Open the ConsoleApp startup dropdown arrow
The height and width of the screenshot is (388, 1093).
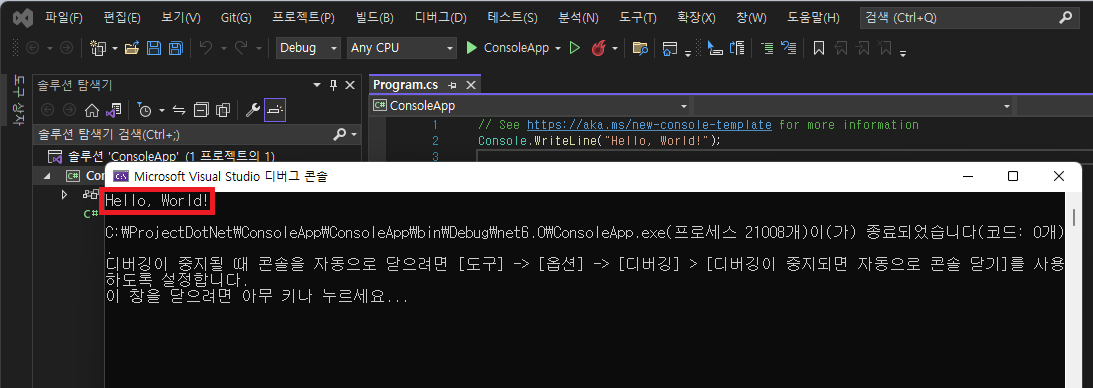tap(558, 48)
